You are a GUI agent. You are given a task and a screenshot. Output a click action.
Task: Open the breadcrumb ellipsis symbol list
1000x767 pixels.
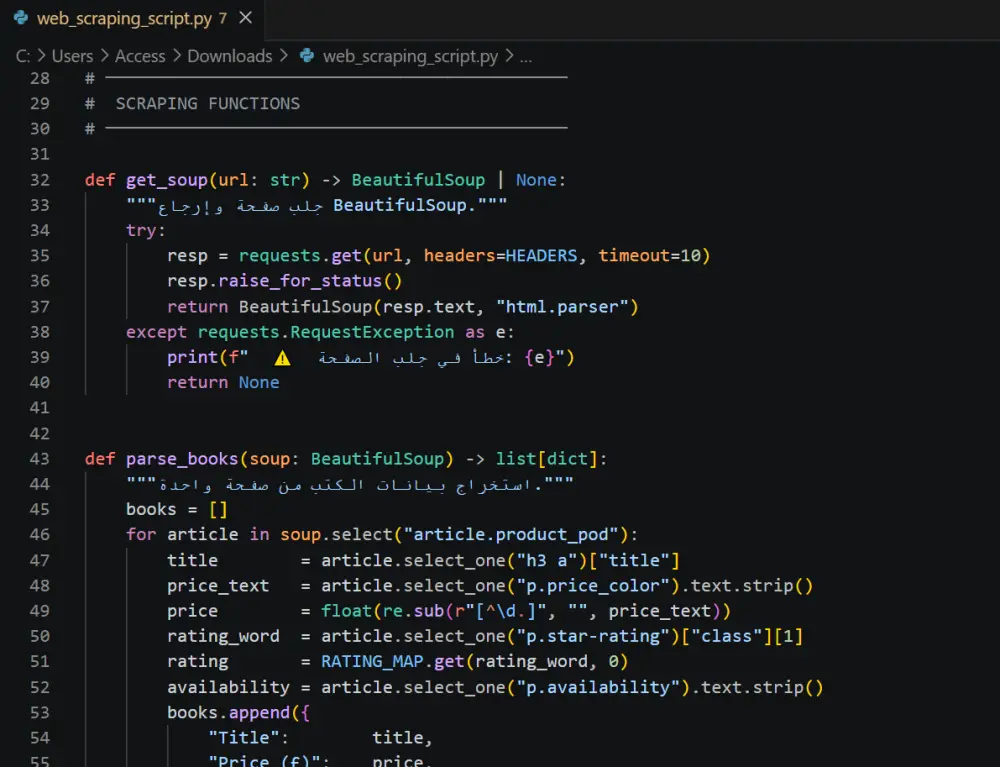click(x=526, y=57)
